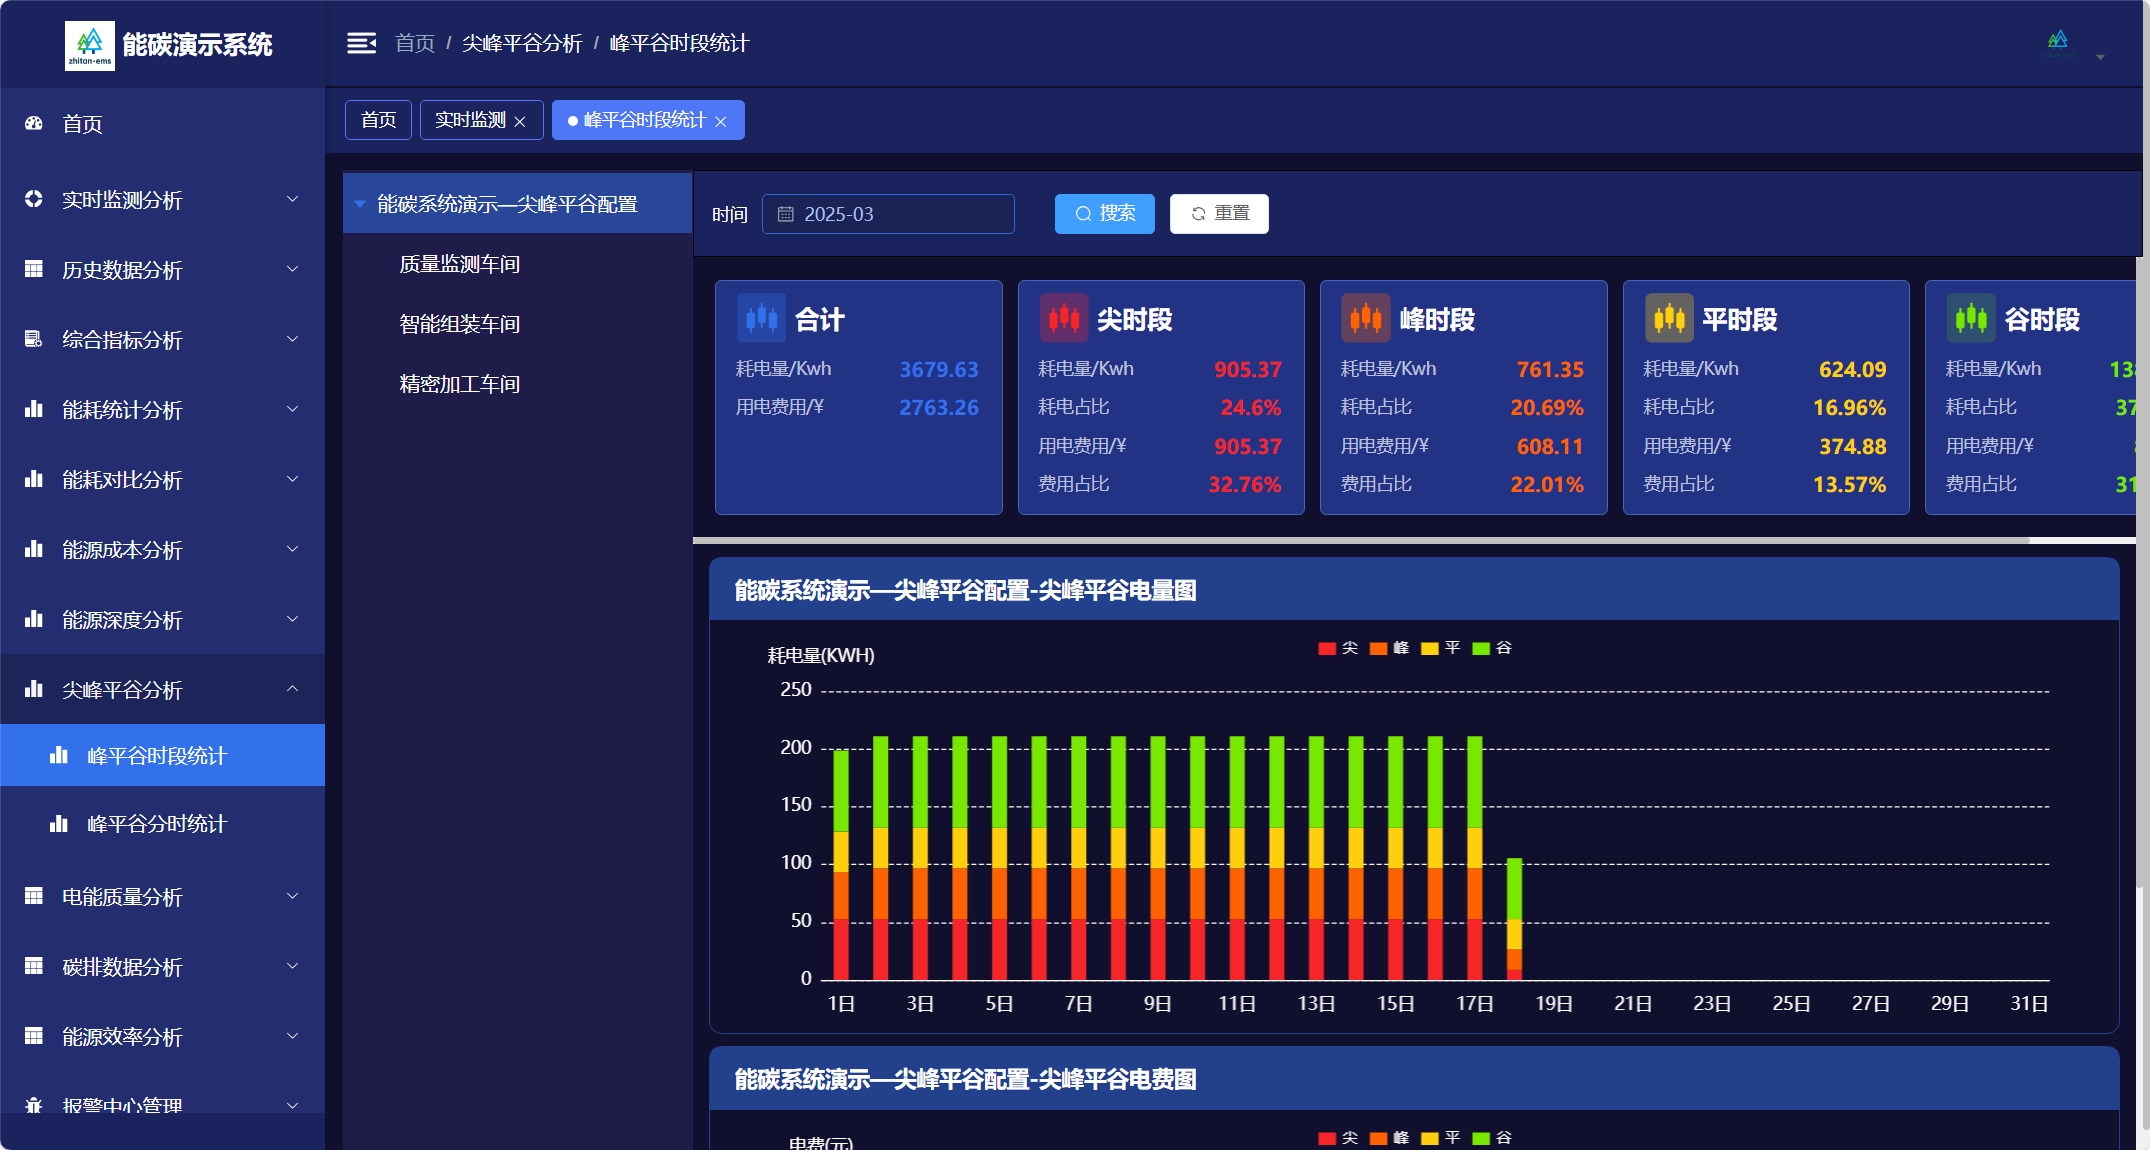Viewport: 2150px width, 1150px height.
Task: Click the 平时段 yellow candlestick icon
Action: click(x=1668, y=319)
